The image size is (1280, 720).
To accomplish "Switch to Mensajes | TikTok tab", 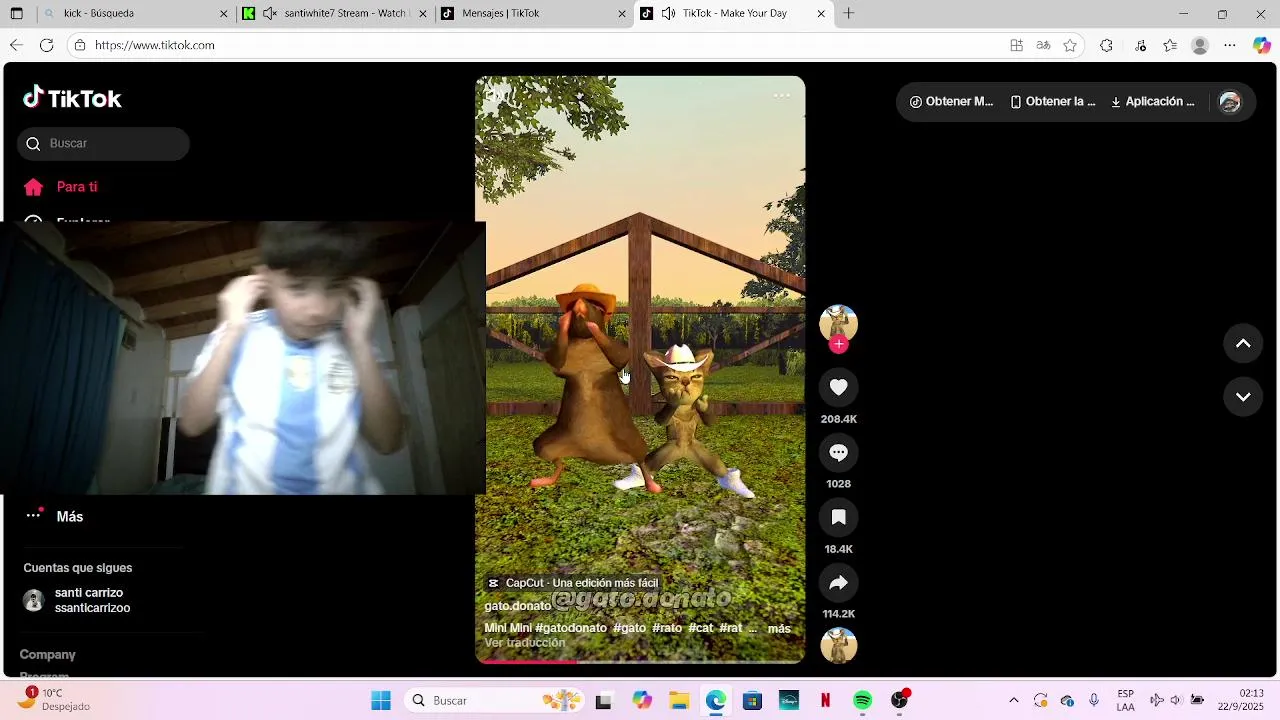I will coord(535,14).
